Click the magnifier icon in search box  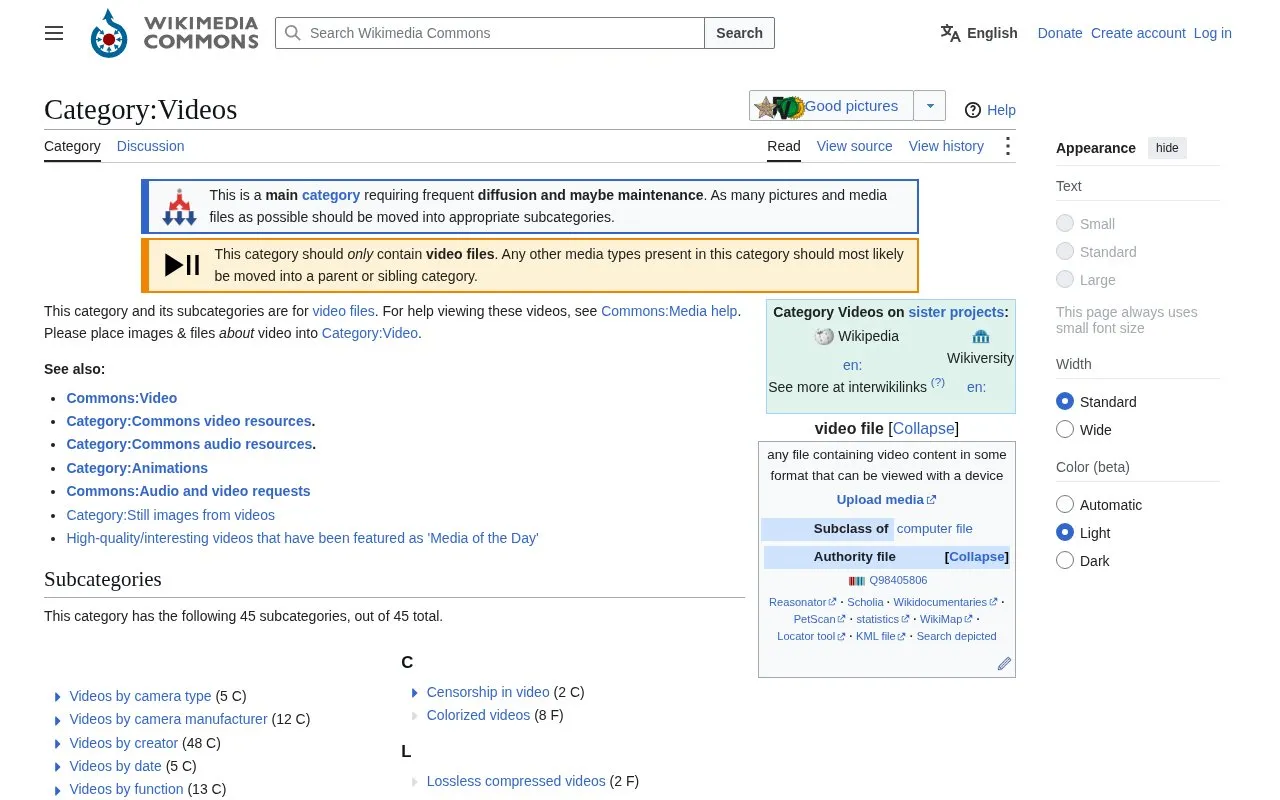[292, 33]
